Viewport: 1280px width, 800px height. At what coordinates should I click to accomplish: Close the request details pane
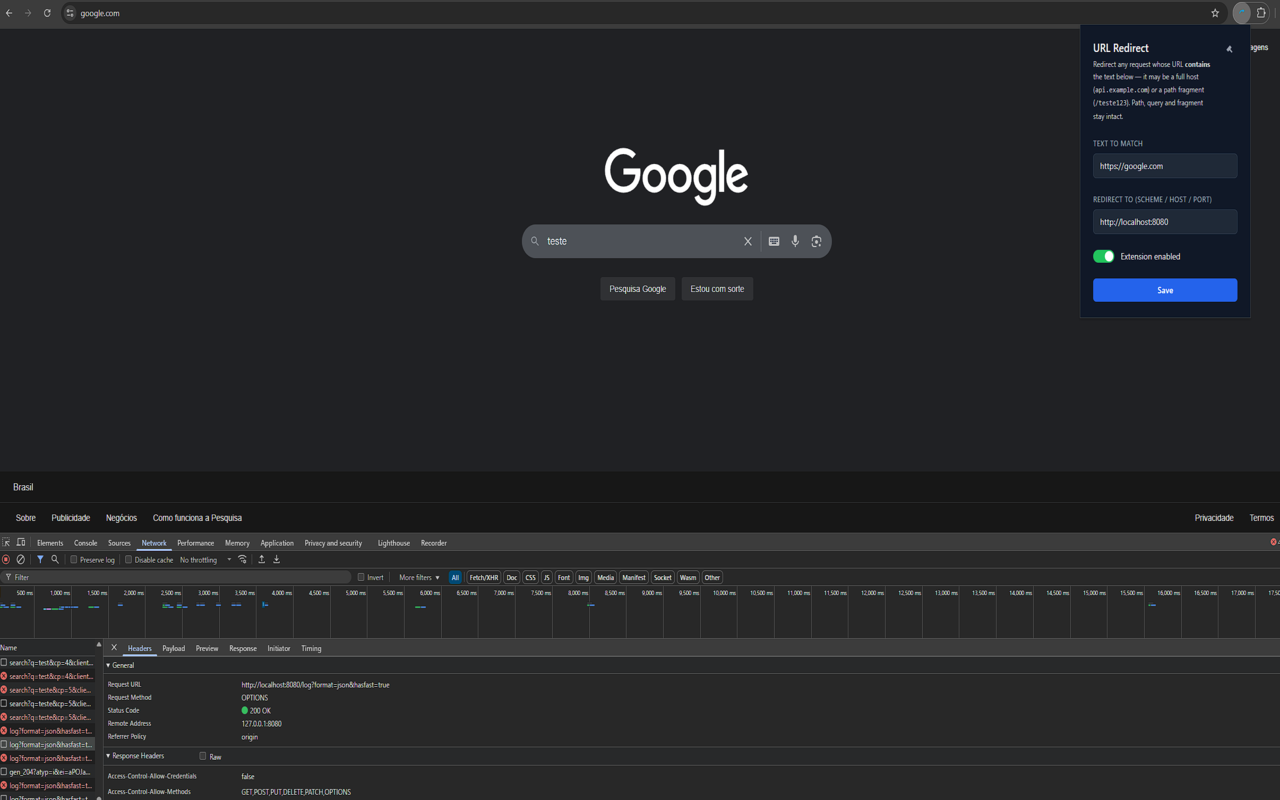pos(114,648)
